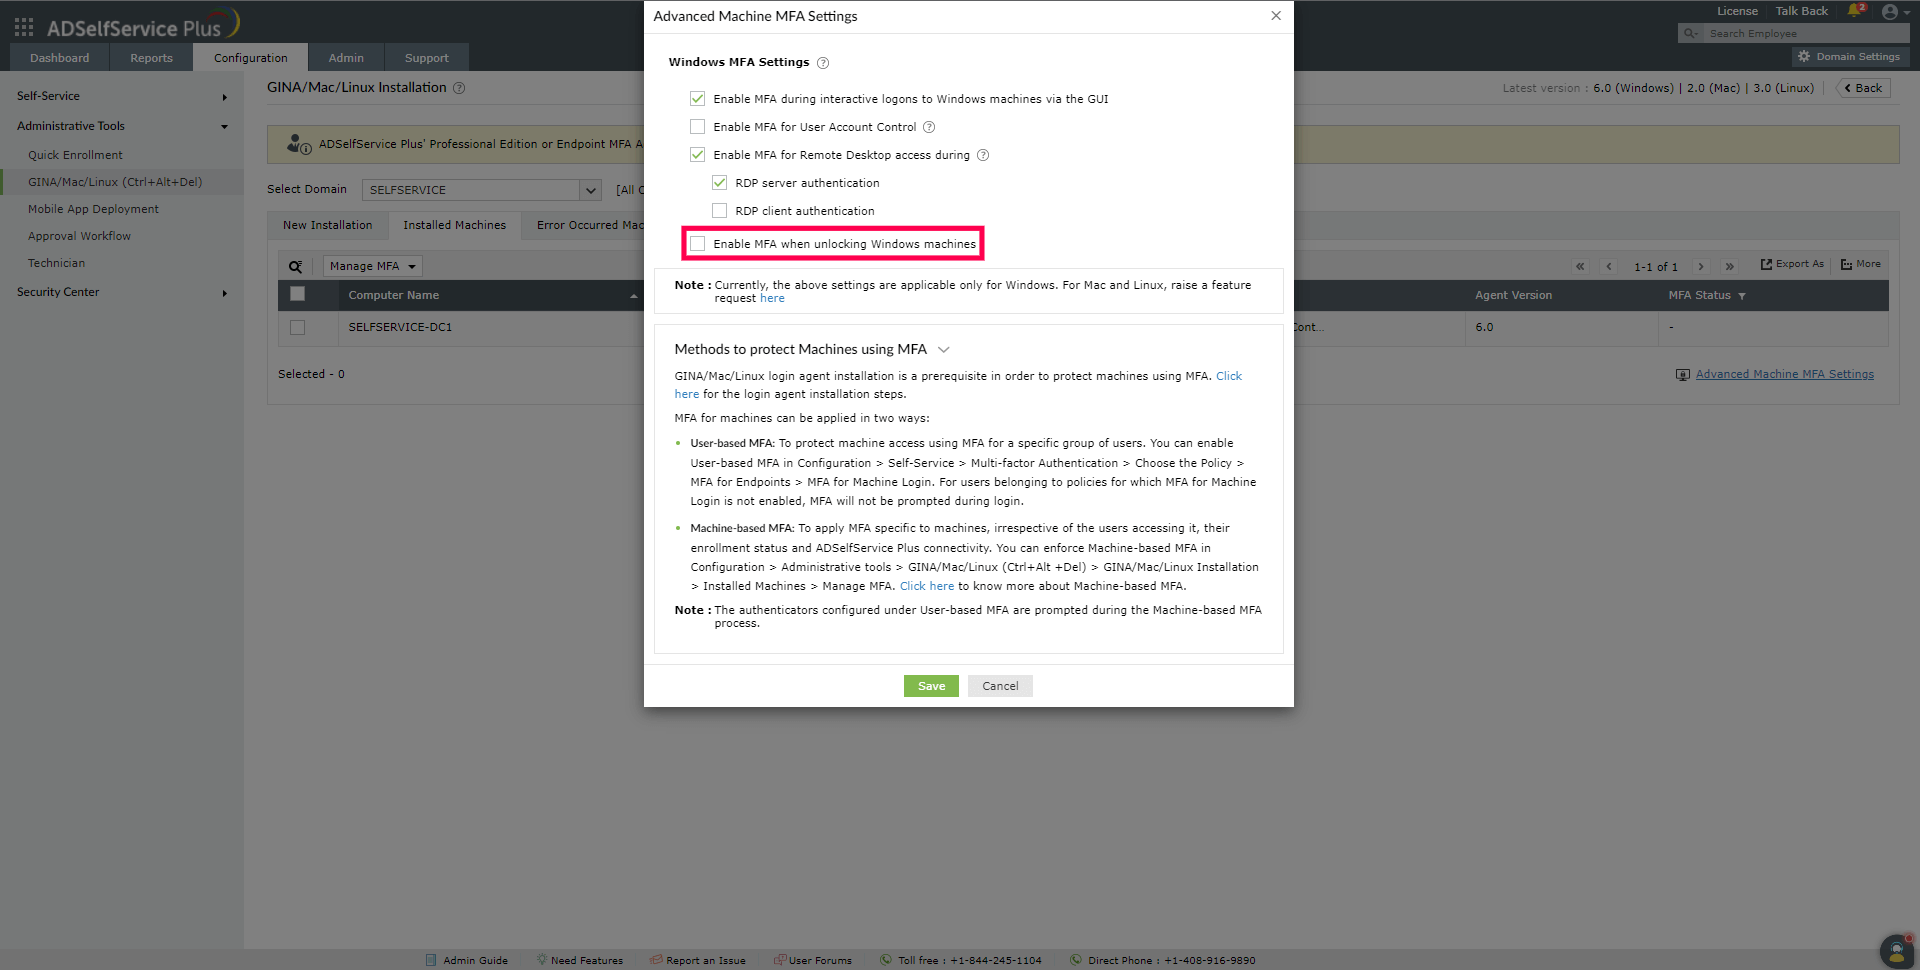Open the apps grid menu icon

[24, 27]
